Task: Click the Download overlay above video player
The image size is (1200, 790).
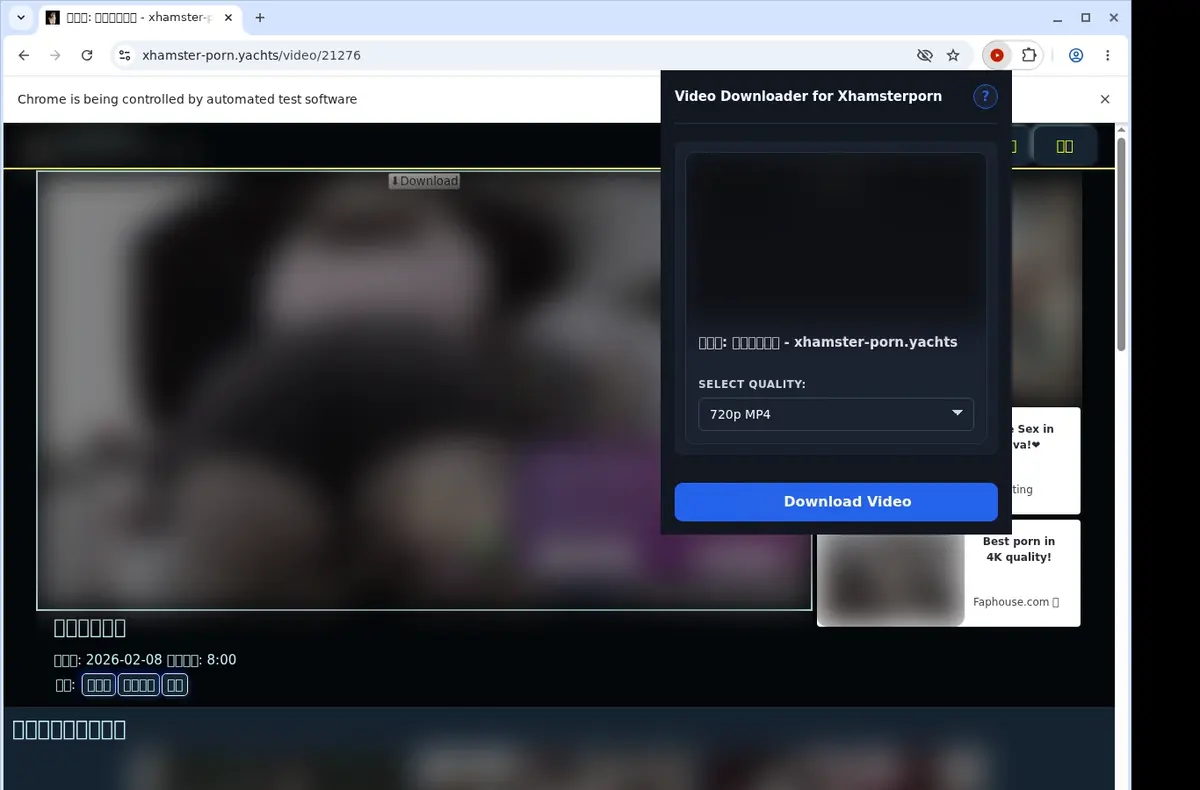Action: [x=424, y=181]
